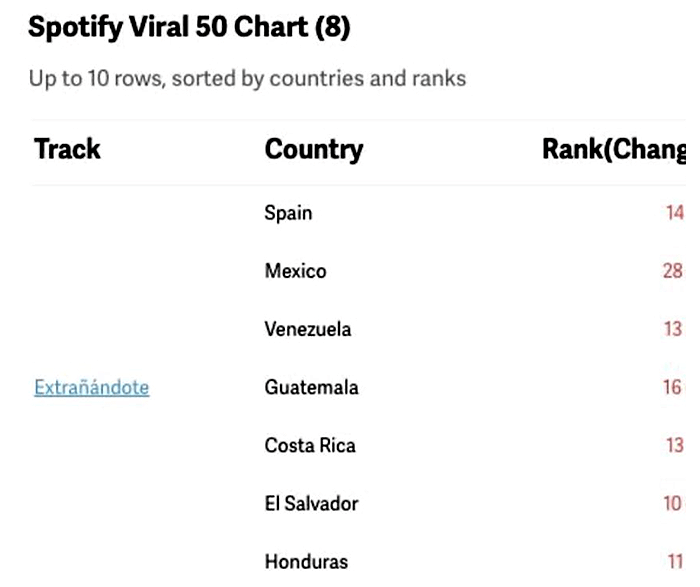
Task: Select the Spotify Viral 50 Chart title
Action: [x=189, y=28]
